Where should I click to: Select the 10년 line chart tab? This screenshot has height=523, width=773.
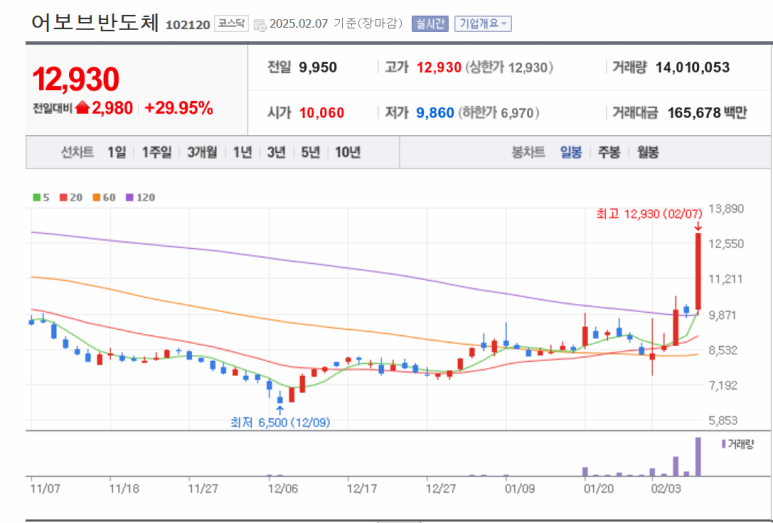[x=348, y=152]
